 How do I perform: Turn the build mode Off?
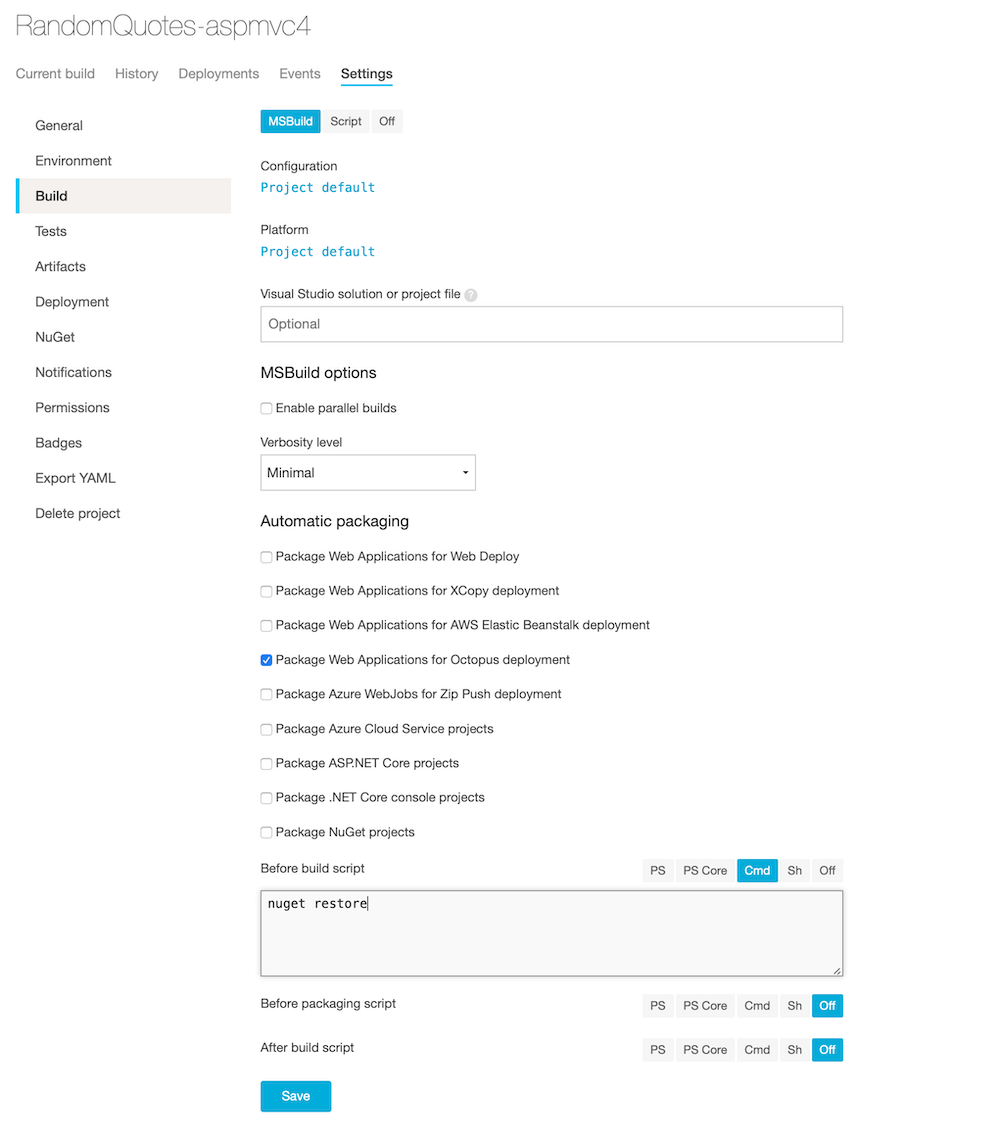387,120
